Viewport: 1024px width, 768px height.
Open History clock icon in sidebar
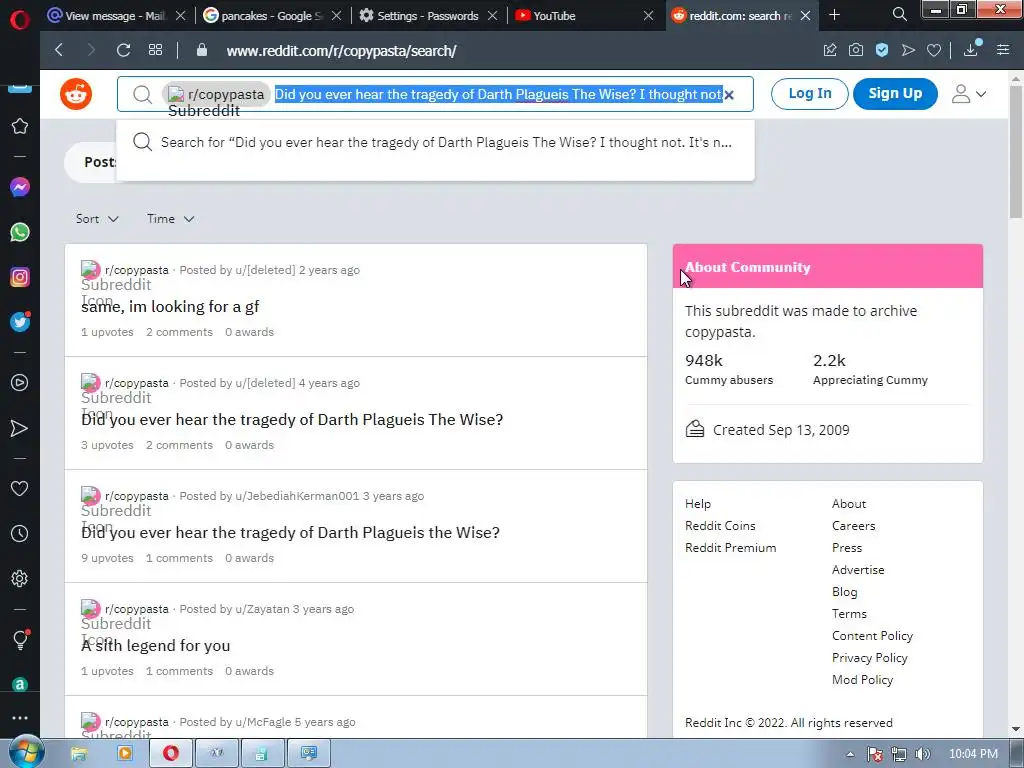(20, 534)
